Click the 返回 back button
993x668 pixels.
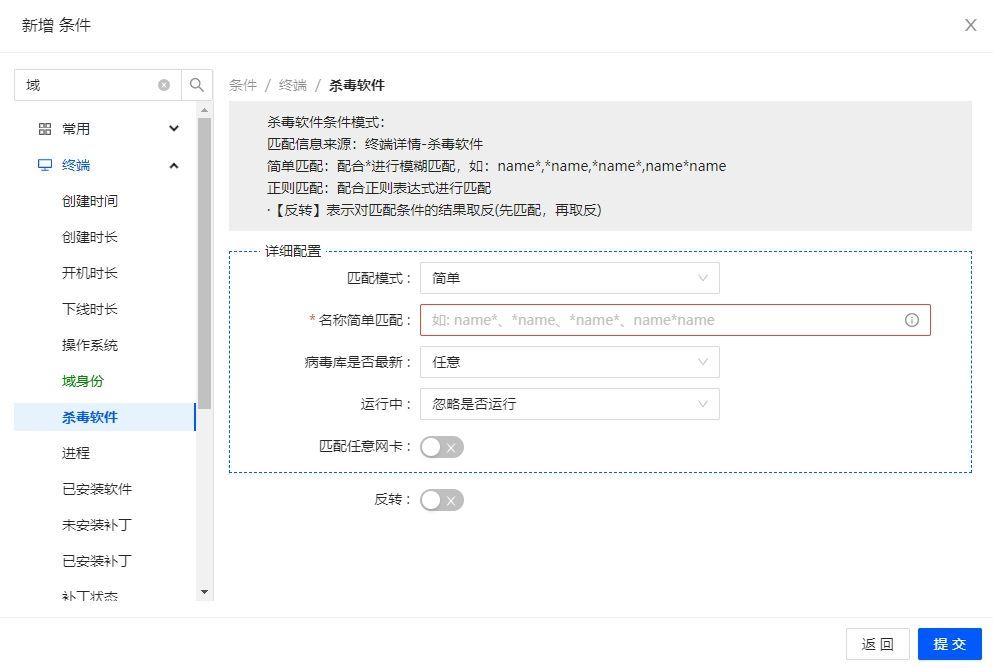point(878,644)
